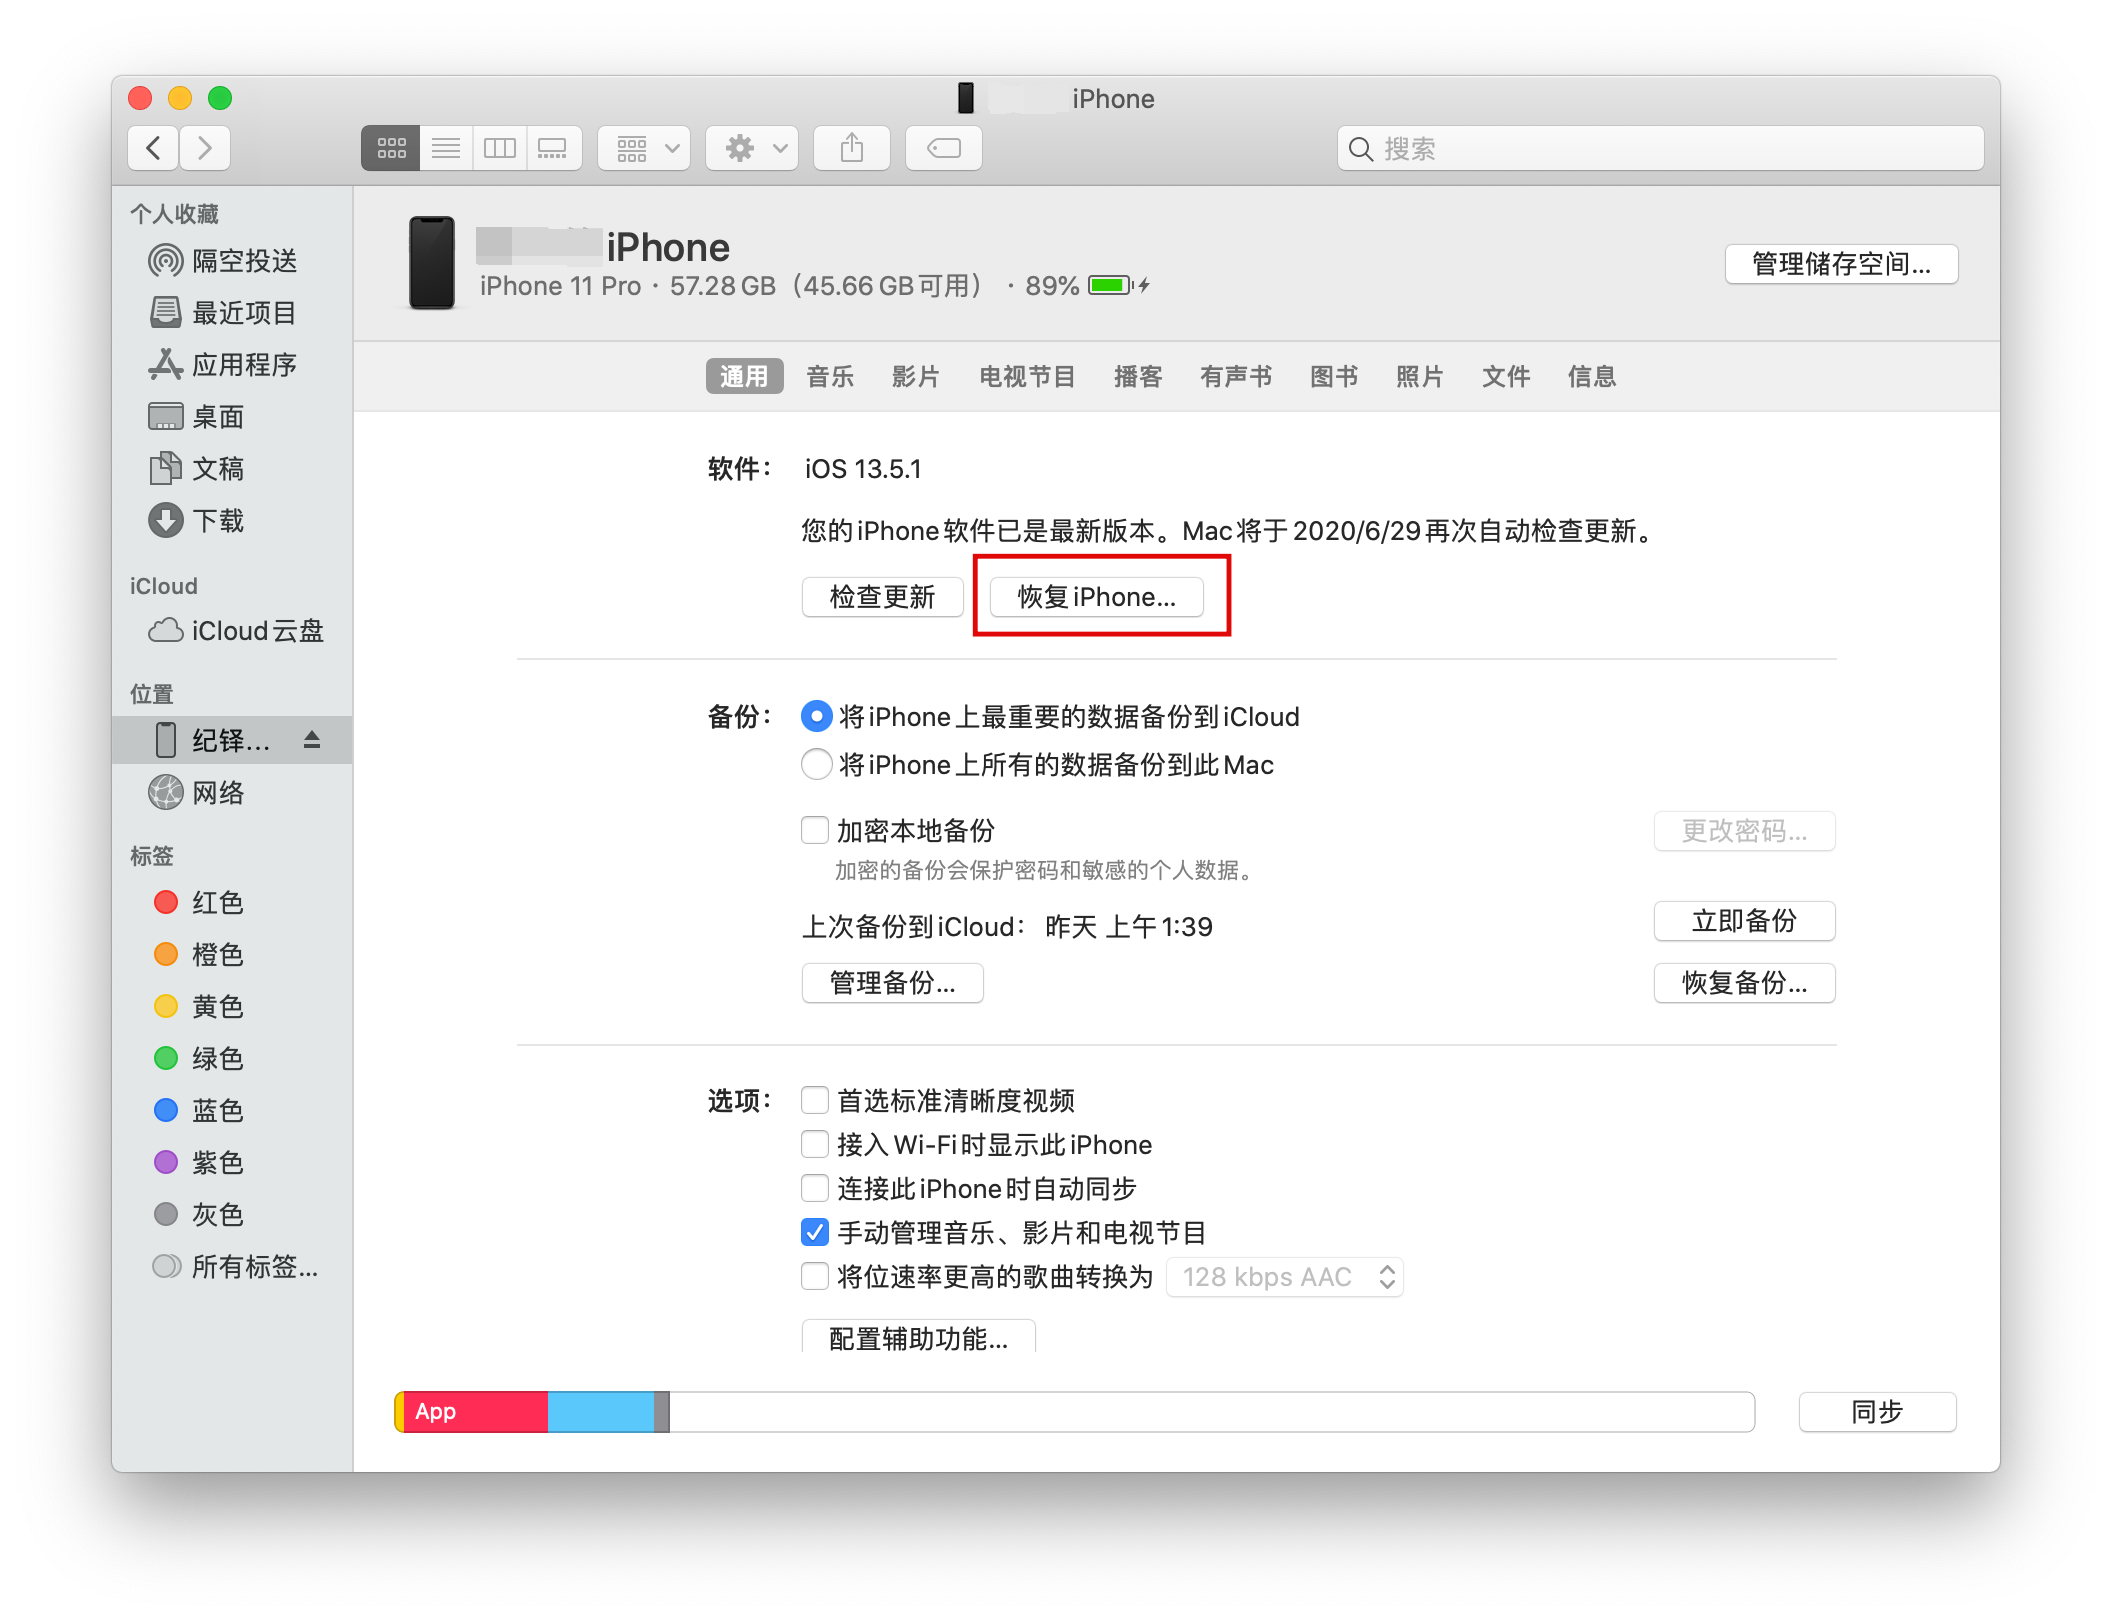Enable 加密本地备份 checkbox
2112x1620 pixels.
[x=815, y=830]
